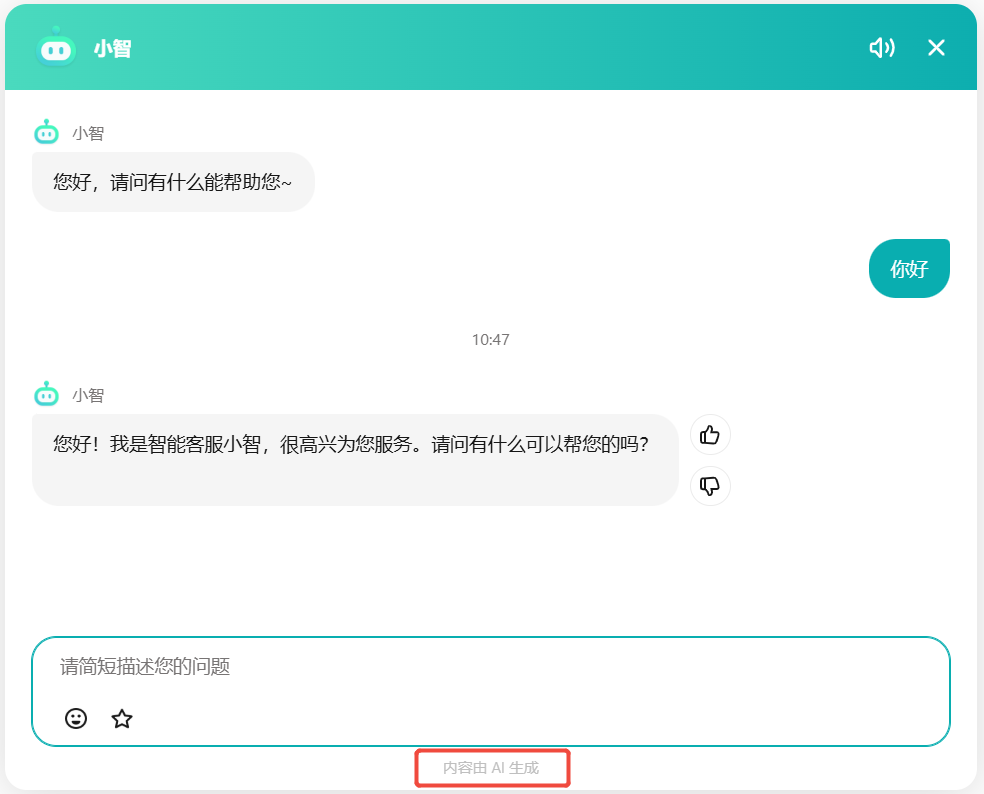Select the greeting bubble 您好，请问有什么能帮助您~
The width and height of the screenshot is (984, 794).
click(172, 182)
